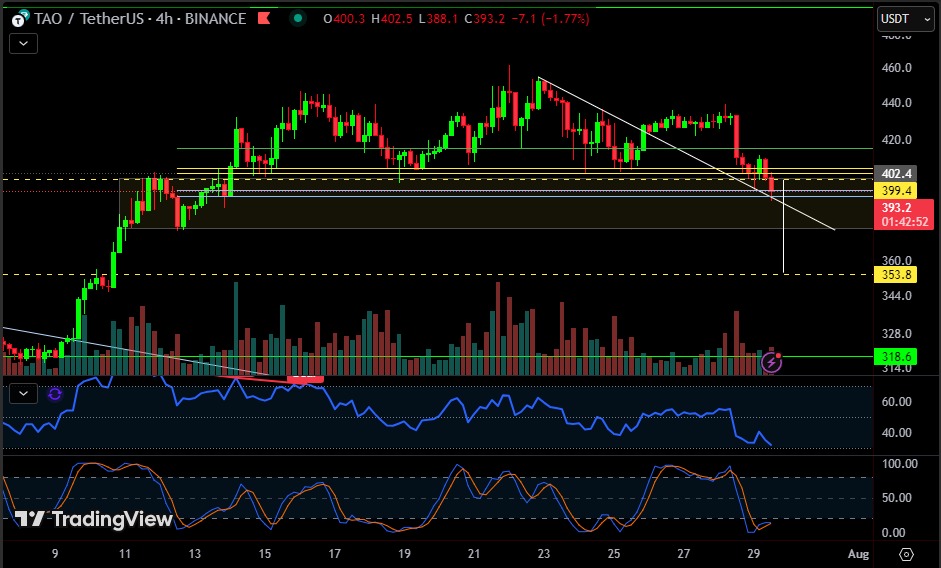Click the 440.0 price axis label
941x568 pixels.
tap(897, 103)
